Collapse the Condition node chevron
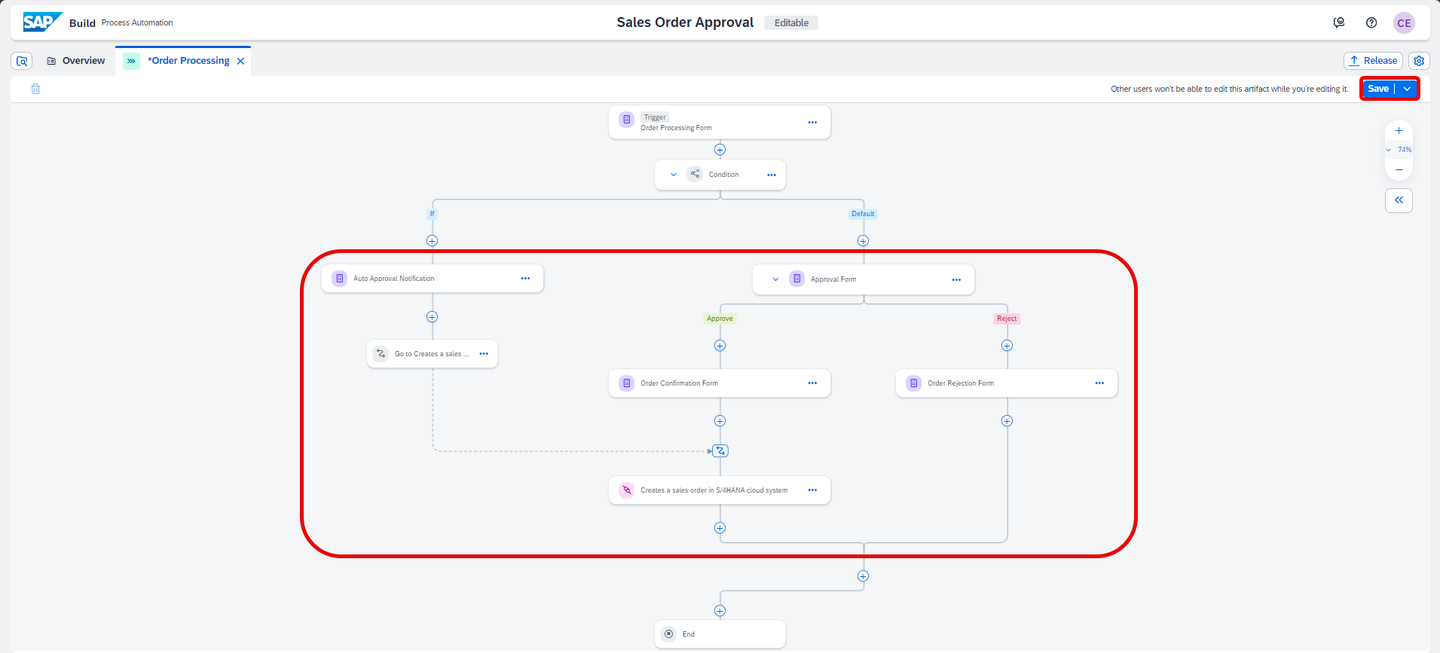1440x653 pixels. [x=673, y=175]
